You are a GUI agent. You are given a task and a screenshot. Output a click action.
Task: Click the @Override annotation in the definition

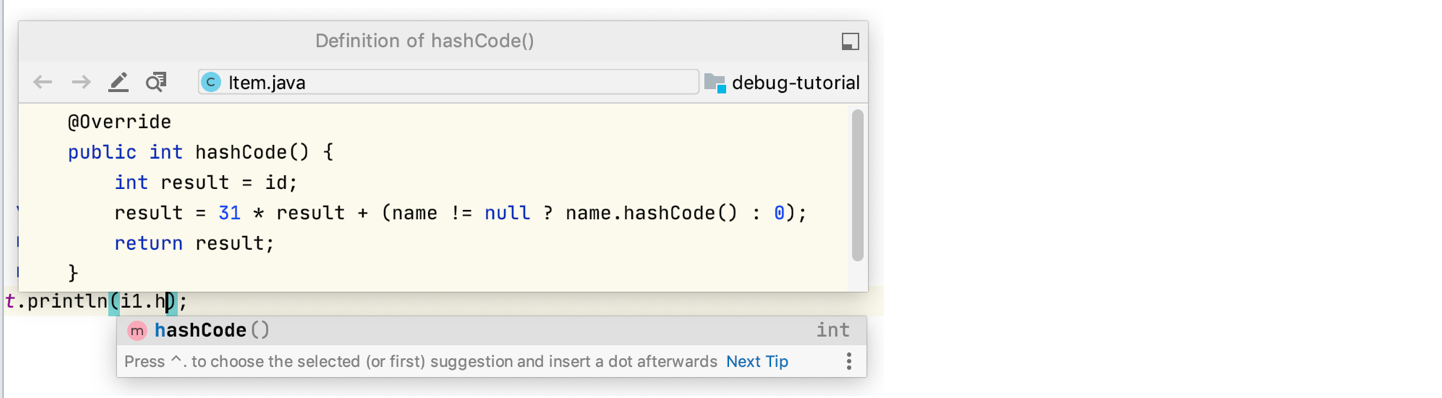pyautogui.click(x=119, y=122)
